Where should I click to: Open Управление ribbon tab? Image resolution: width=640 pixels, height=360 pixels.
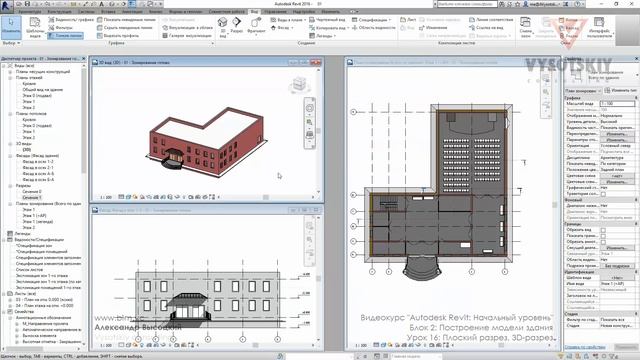pos(275,11)
